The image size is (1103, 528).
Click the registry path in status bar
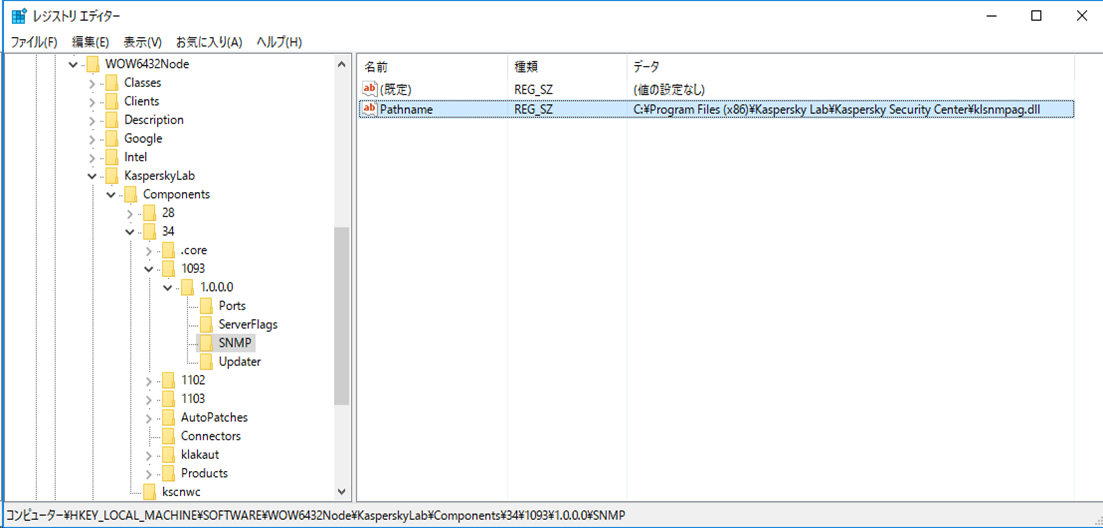click(316, 515)
